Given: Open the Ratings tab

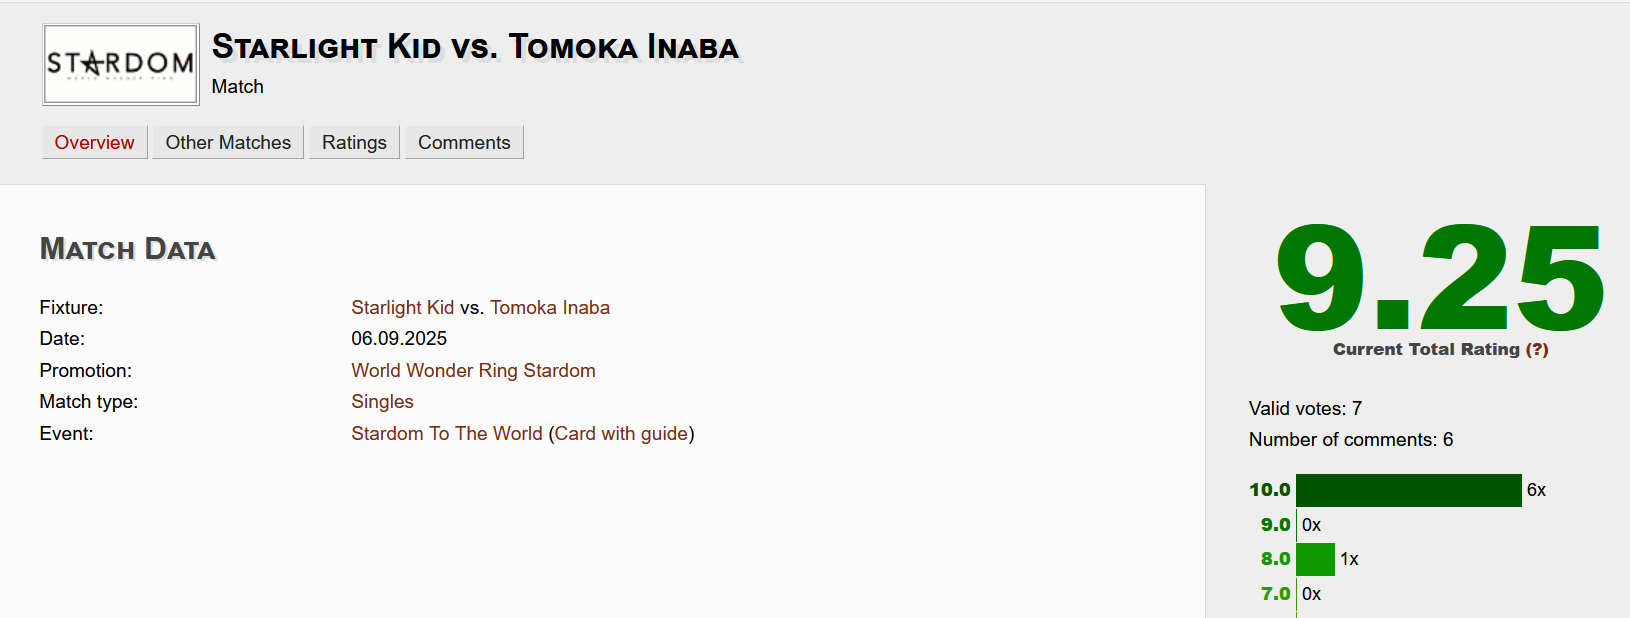Looking at the screenshot, I should point(354,142).
